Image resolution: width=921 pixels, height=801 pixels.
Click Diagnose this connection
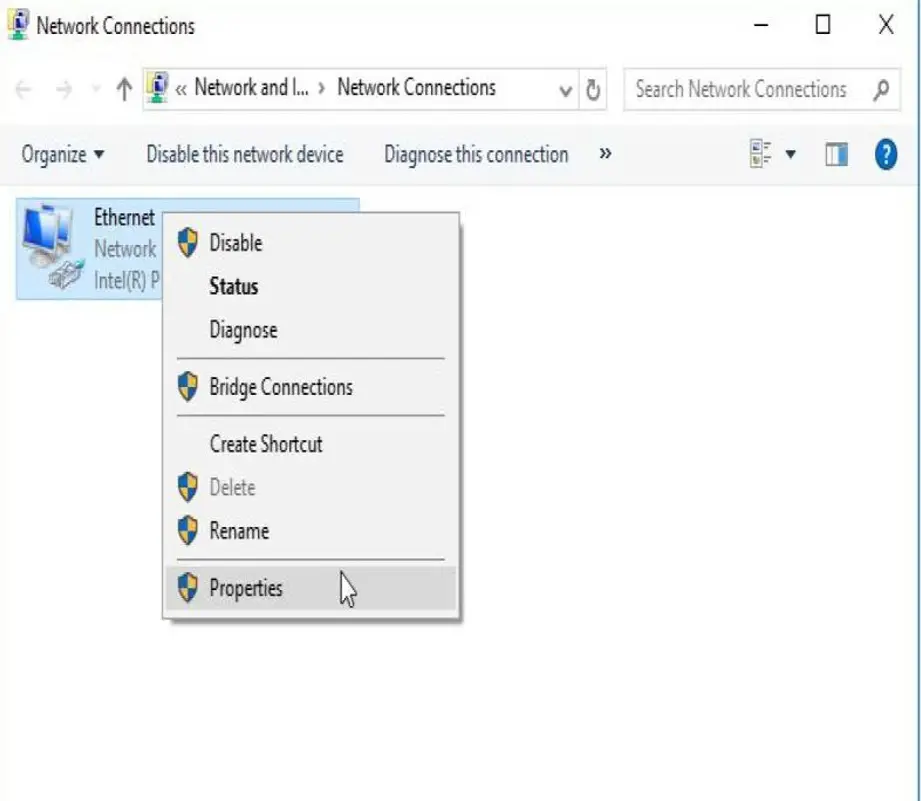coord(476,155)
